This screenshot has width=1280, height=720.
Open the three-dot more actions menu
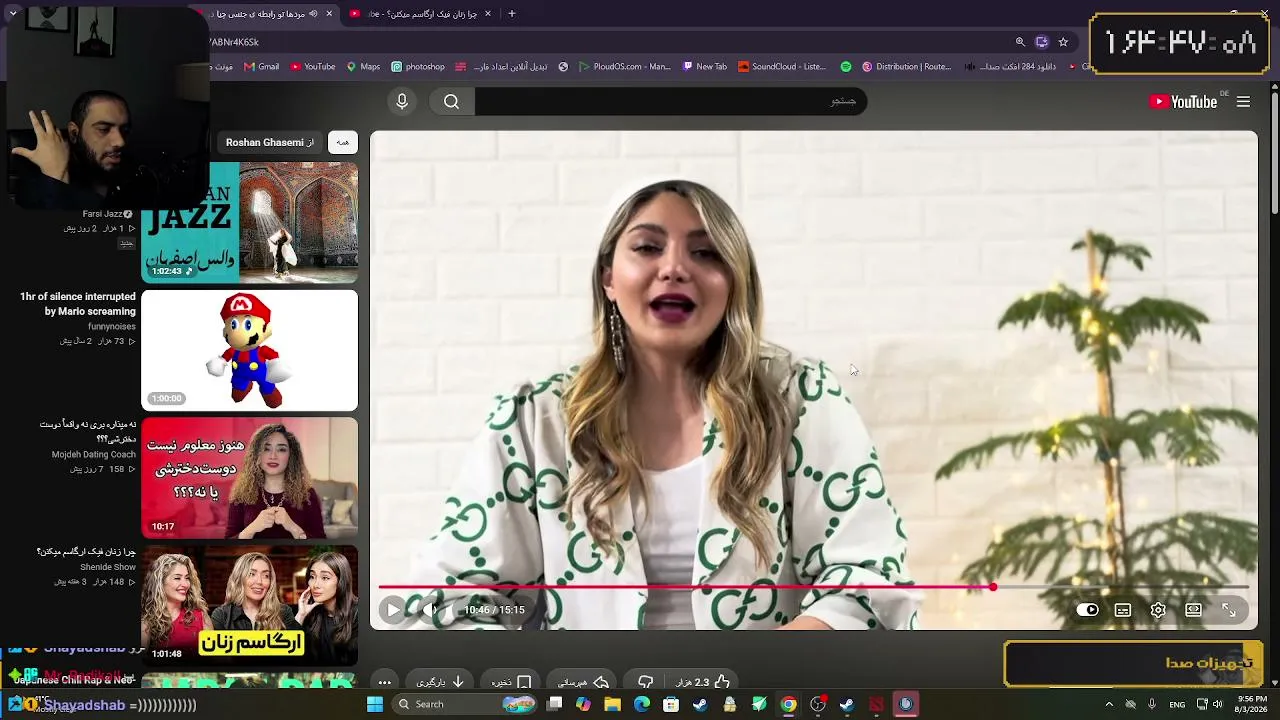point(384,682)
